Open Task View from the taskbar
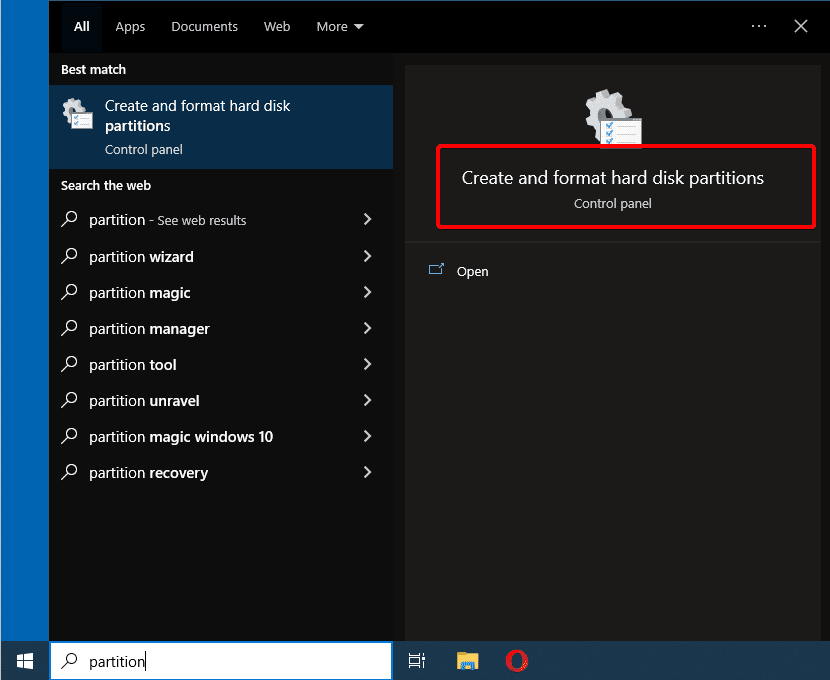 click(417, 661)
